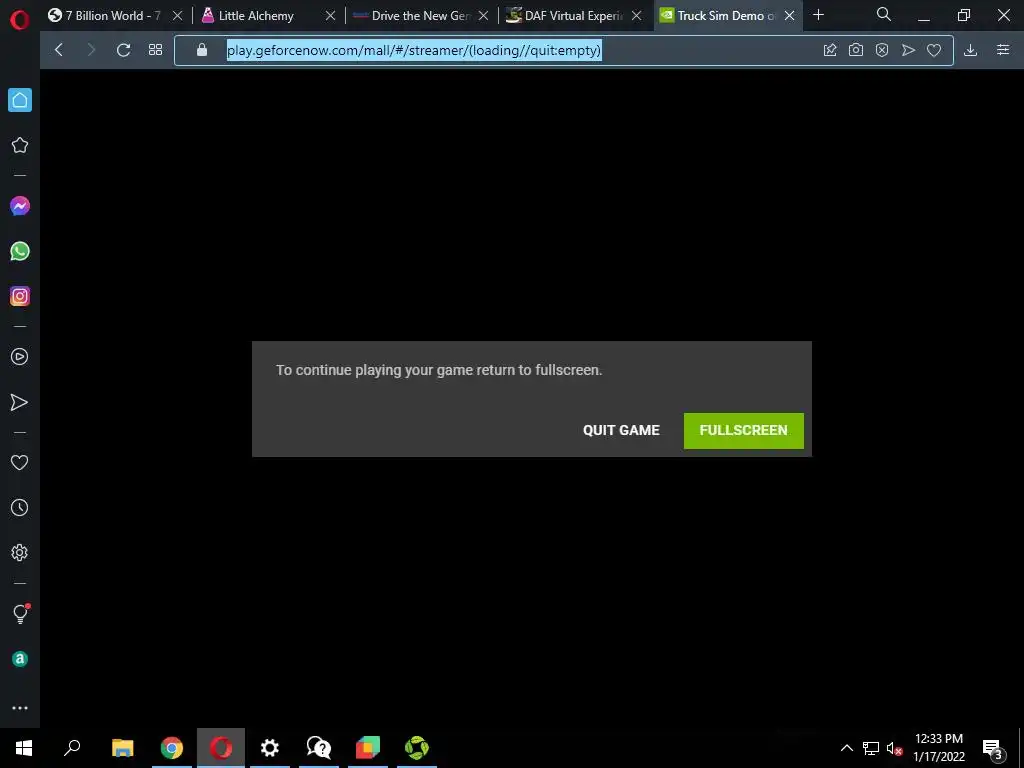Open Windows taskbar search
This screenshot has height=768, width=1024.
point(72,748)
